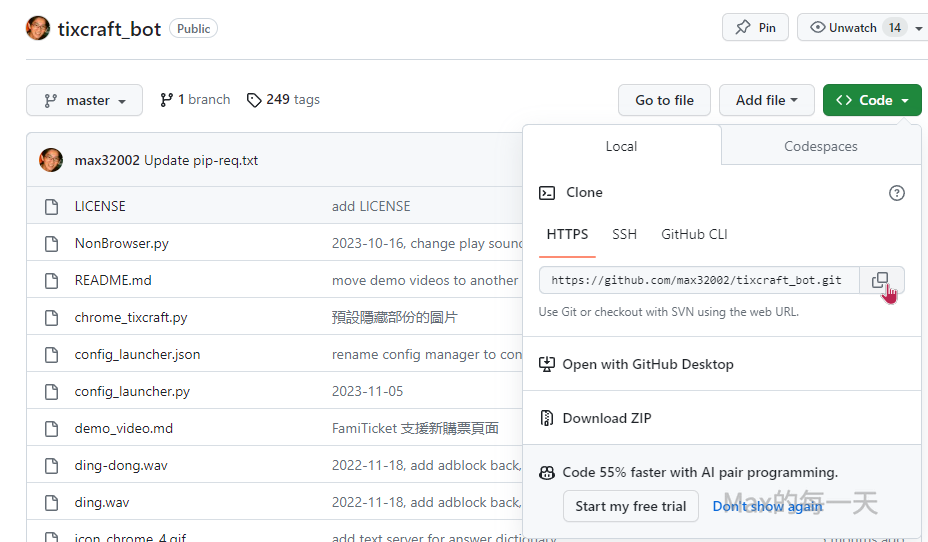View the 1 branch list
Viewport: 928px width, 542px height.
click(x=195, y=100)
